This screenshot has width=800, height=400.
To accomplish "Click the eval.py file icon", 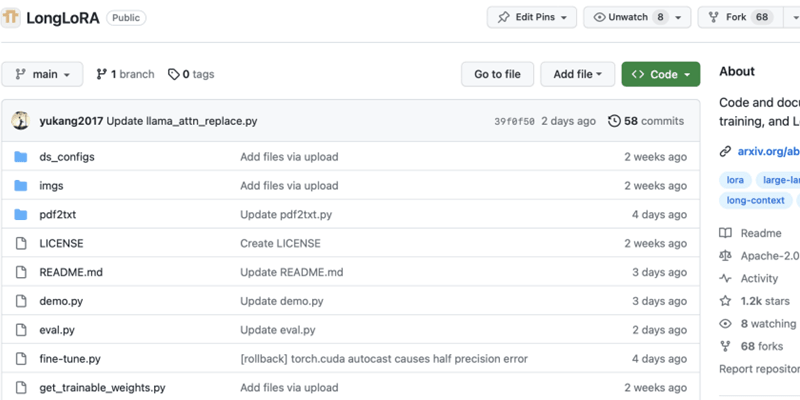I will coord(20,330).
